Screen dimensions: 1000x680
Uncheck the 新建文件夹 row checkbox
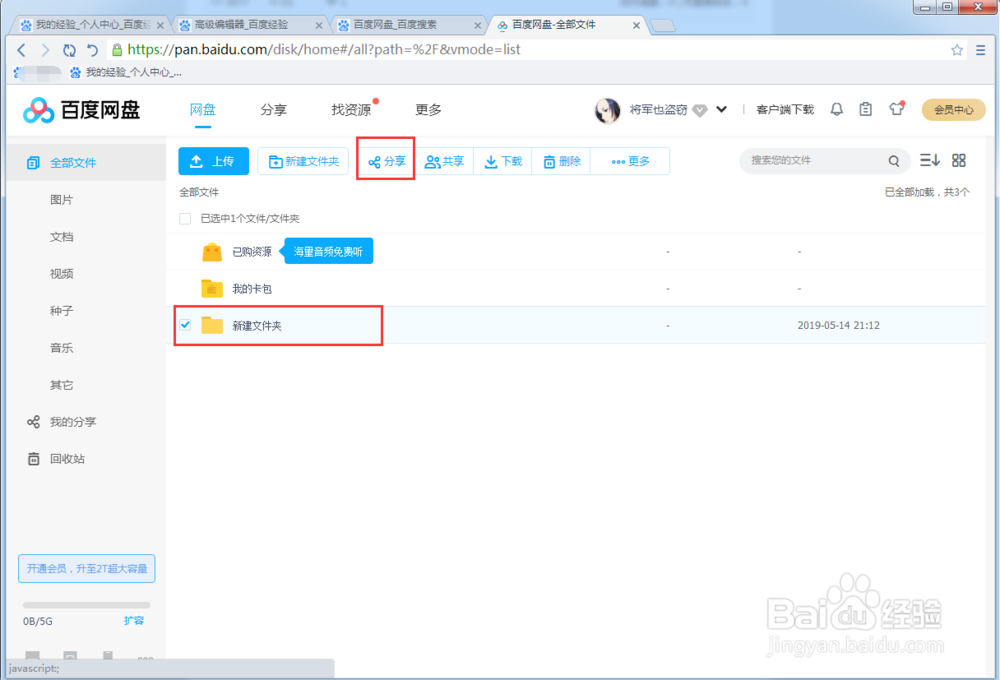click(185, 325)
